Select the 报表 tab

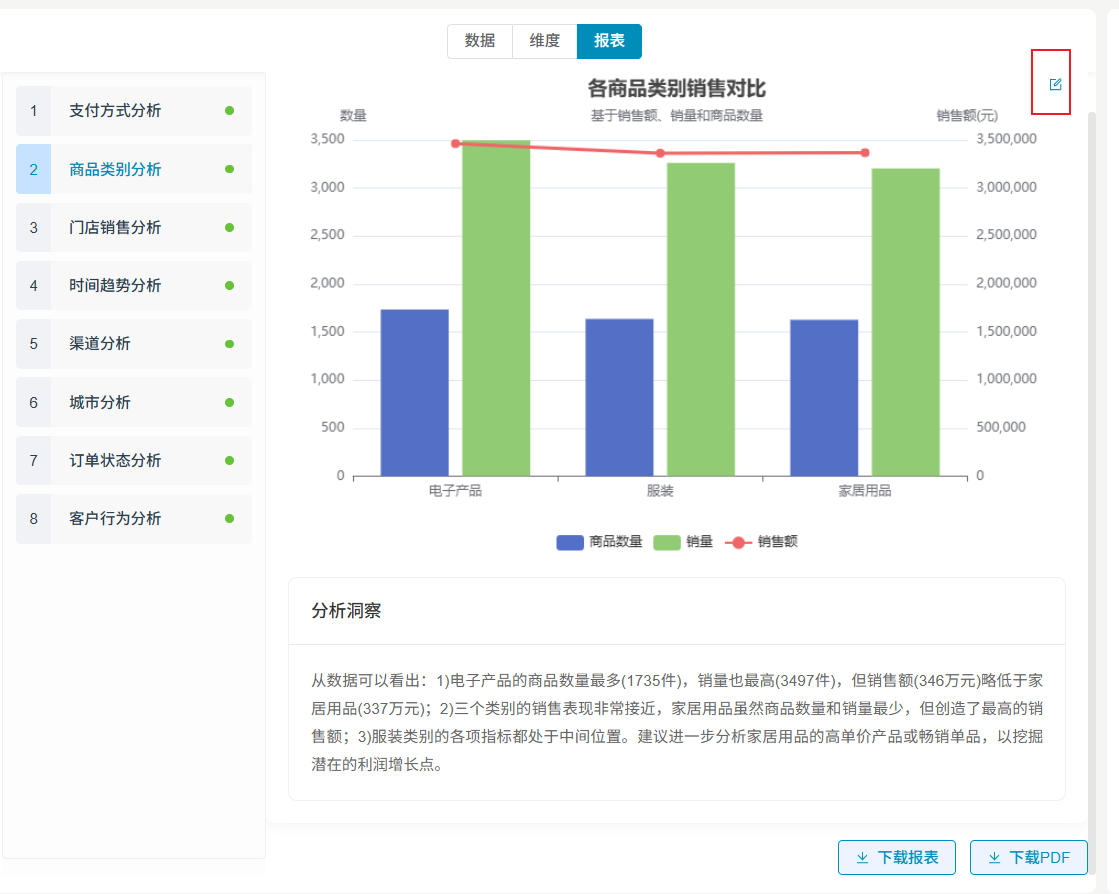pyautogui.click(x=609, y=41)
